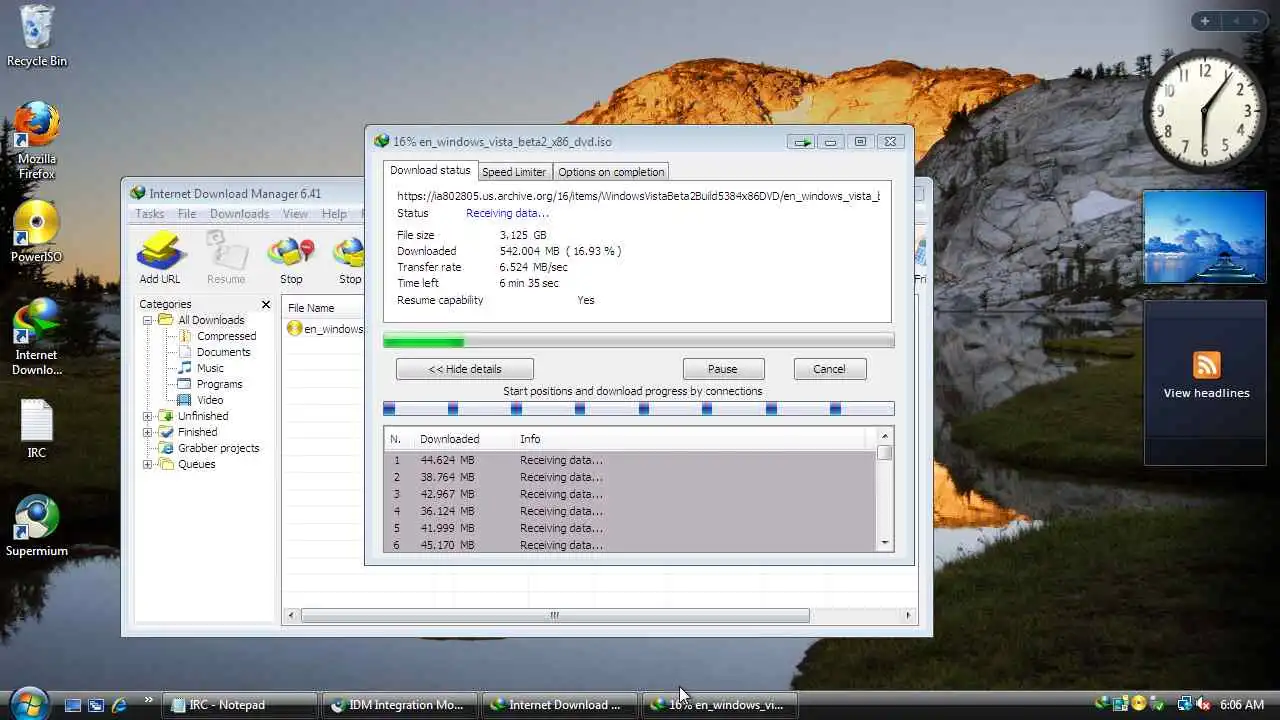
Task: Click connections list scroll down arrow
Action: point(884,543)
